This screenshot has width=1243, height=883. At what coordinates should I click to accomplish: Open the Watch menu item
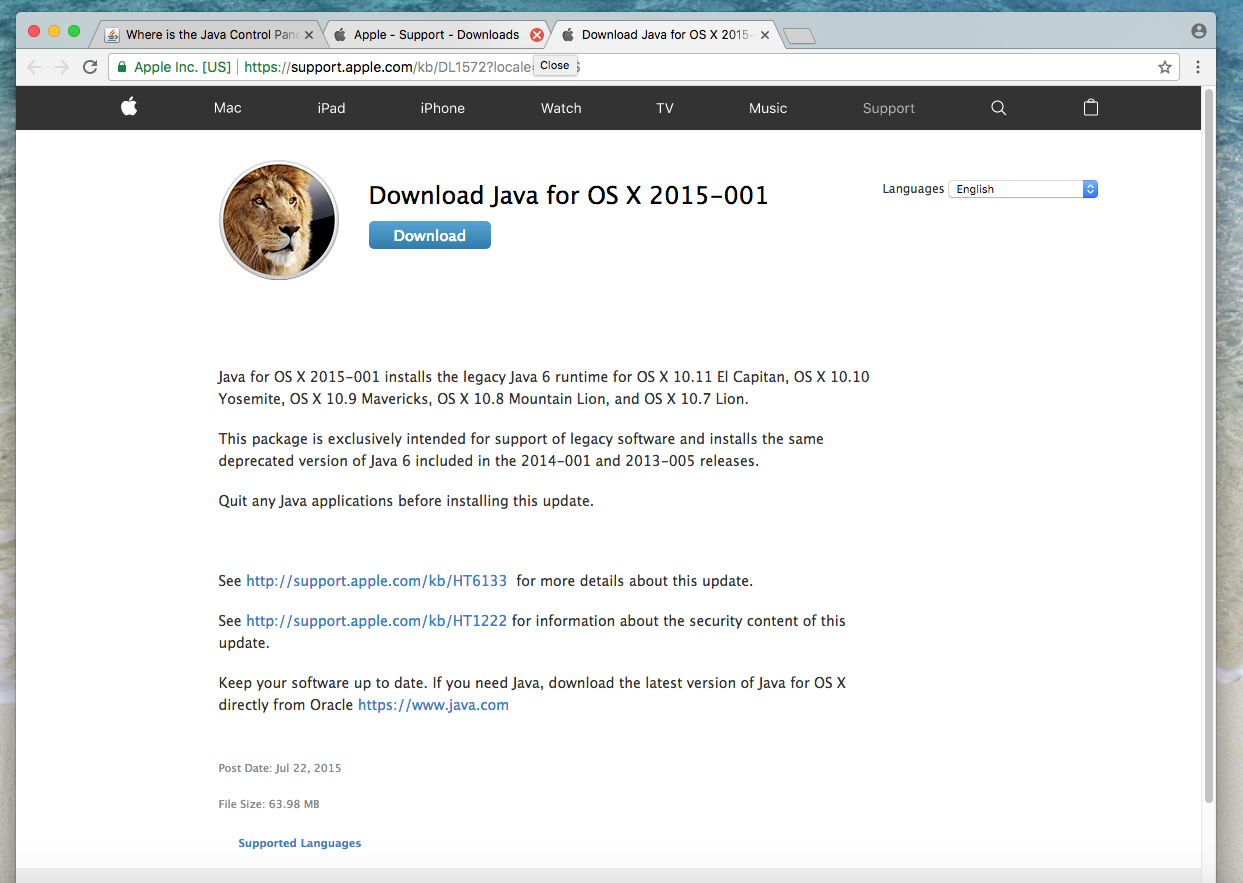(561, 108)
